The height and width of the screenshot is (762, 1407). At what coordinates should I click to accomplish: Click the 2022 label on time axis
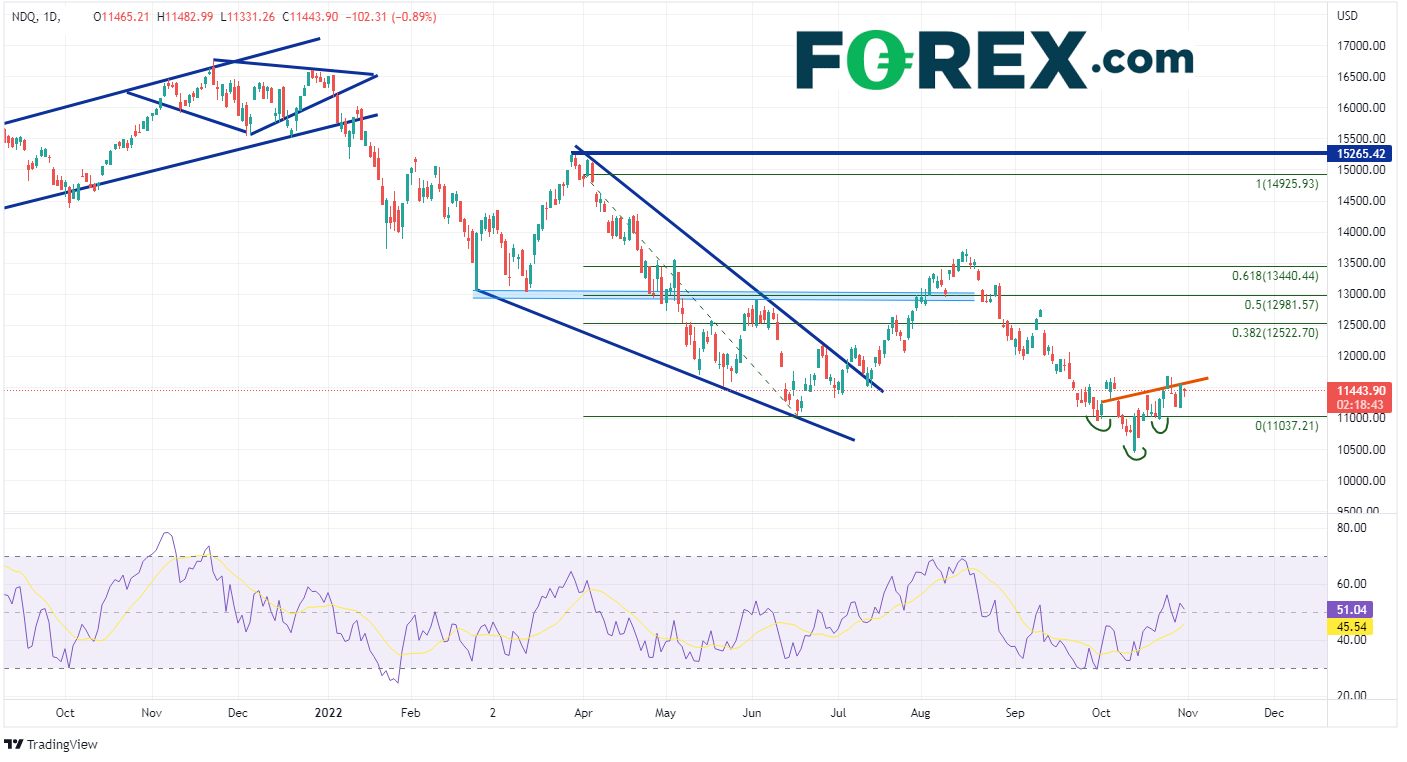pos(329,713)
